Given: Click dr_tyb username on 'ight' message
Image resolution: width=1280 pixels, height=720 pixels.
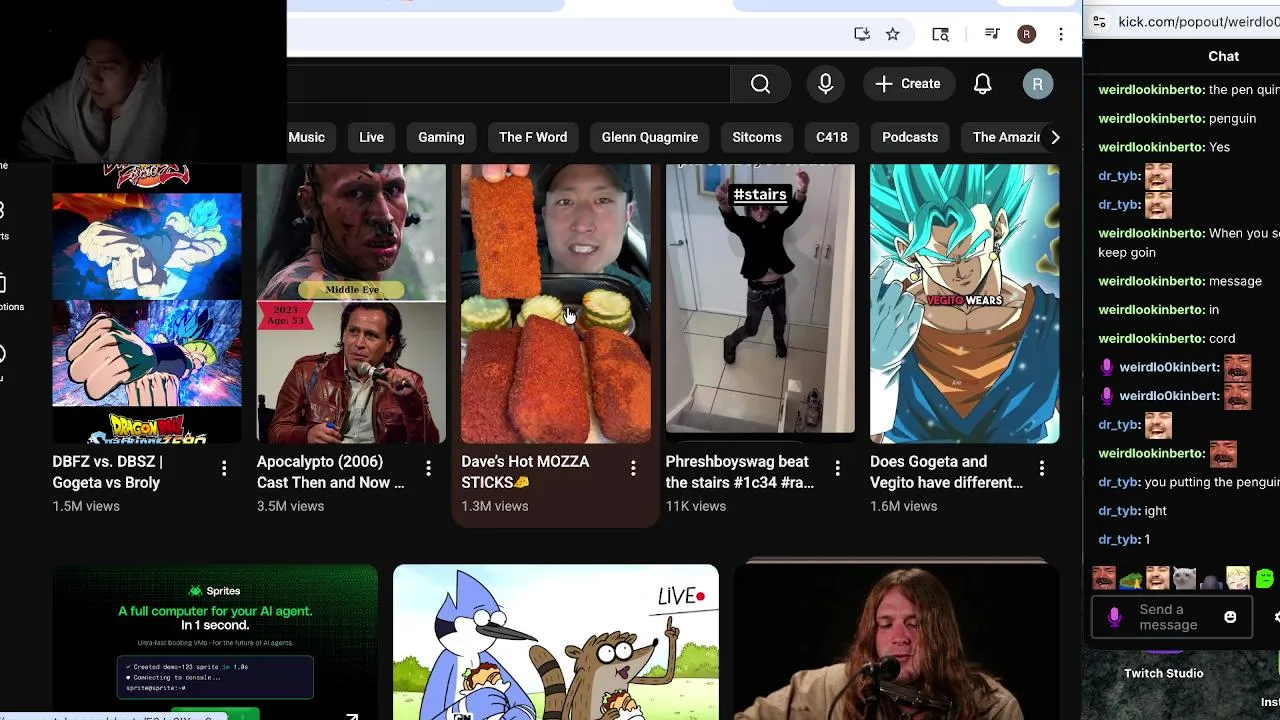Looking at the screenshot, I should tap(1119, 510).
